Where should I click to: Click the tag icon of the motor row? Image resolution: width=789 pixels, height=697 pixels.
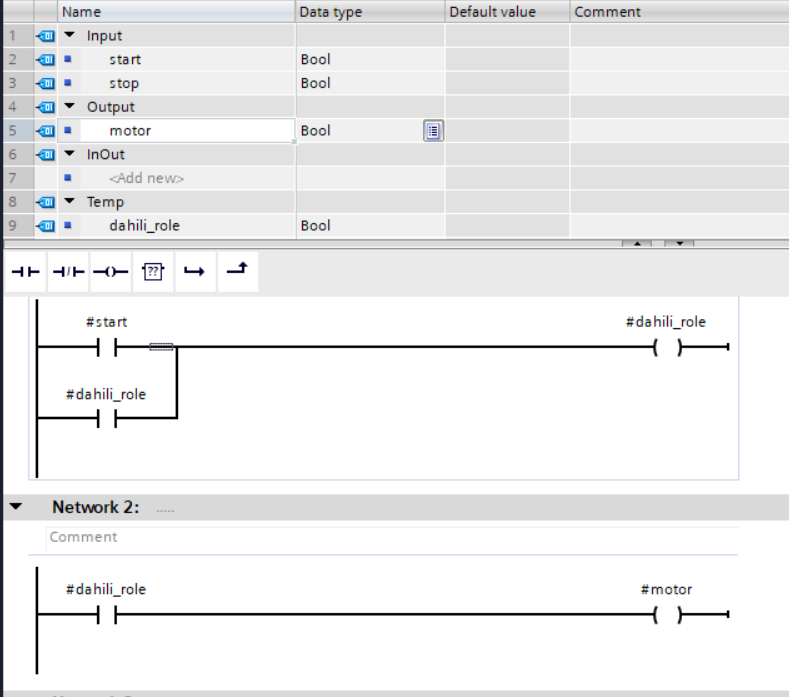point(46,131)
